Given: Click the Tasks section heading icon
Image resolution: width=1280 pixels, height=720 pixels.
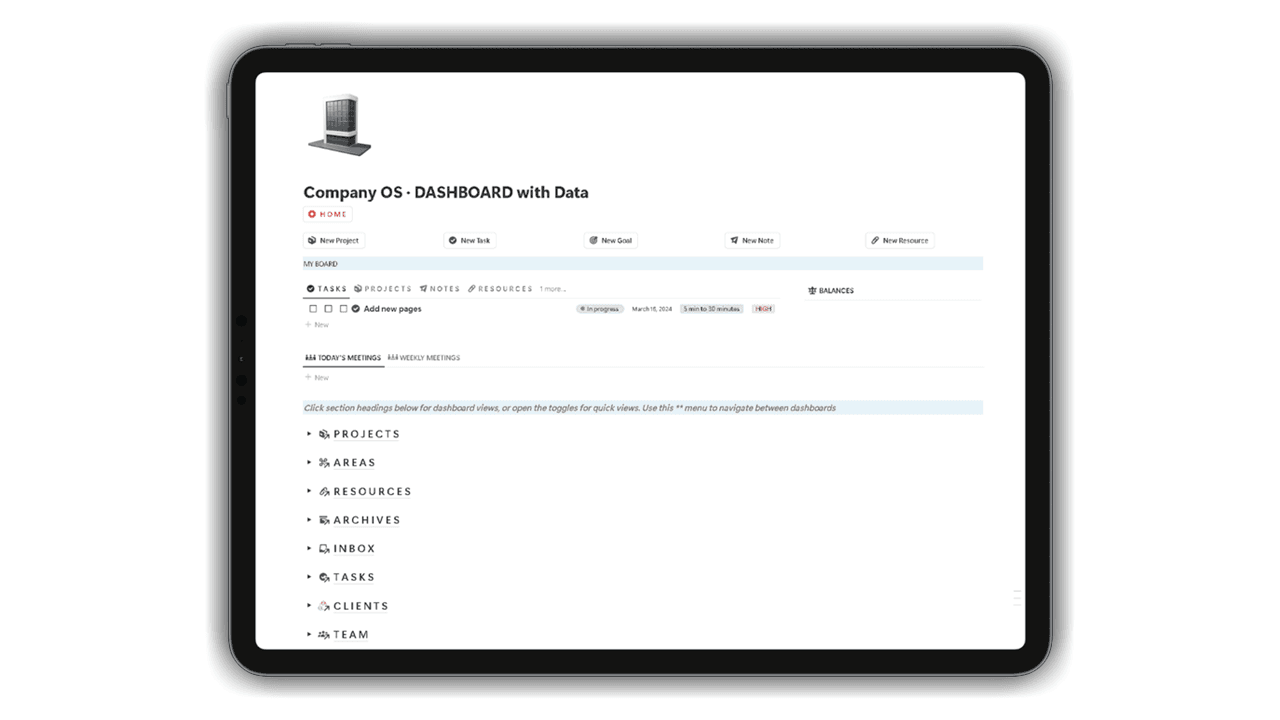Looking at the screenshot, I should click(x=324, y=577).
